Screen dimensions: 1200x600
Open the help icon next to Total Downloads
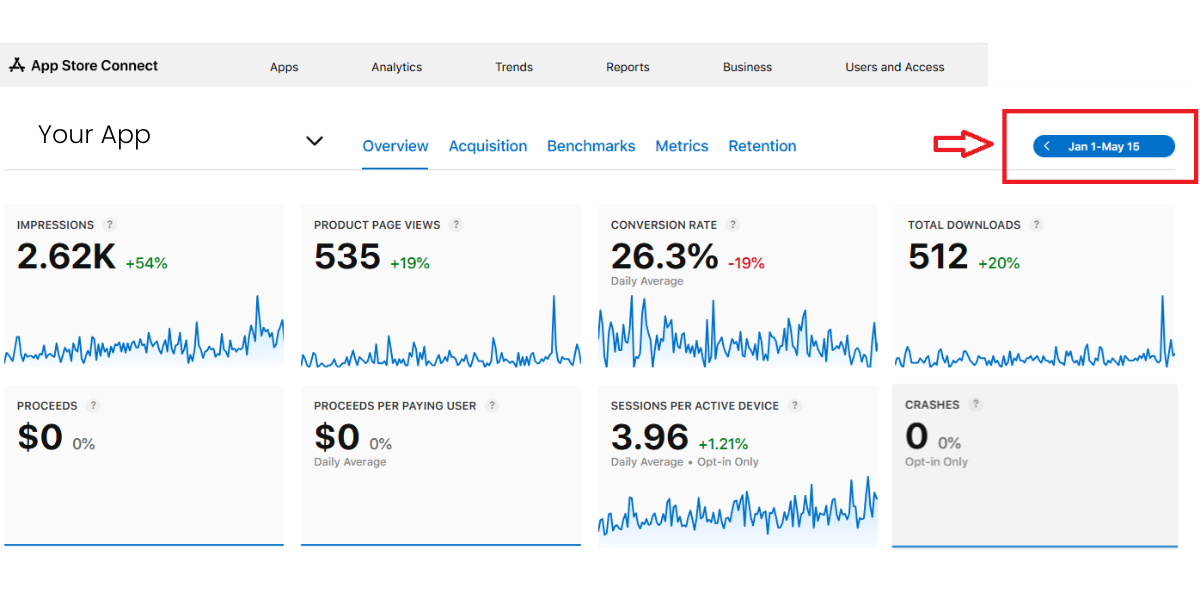(1037, 225)
